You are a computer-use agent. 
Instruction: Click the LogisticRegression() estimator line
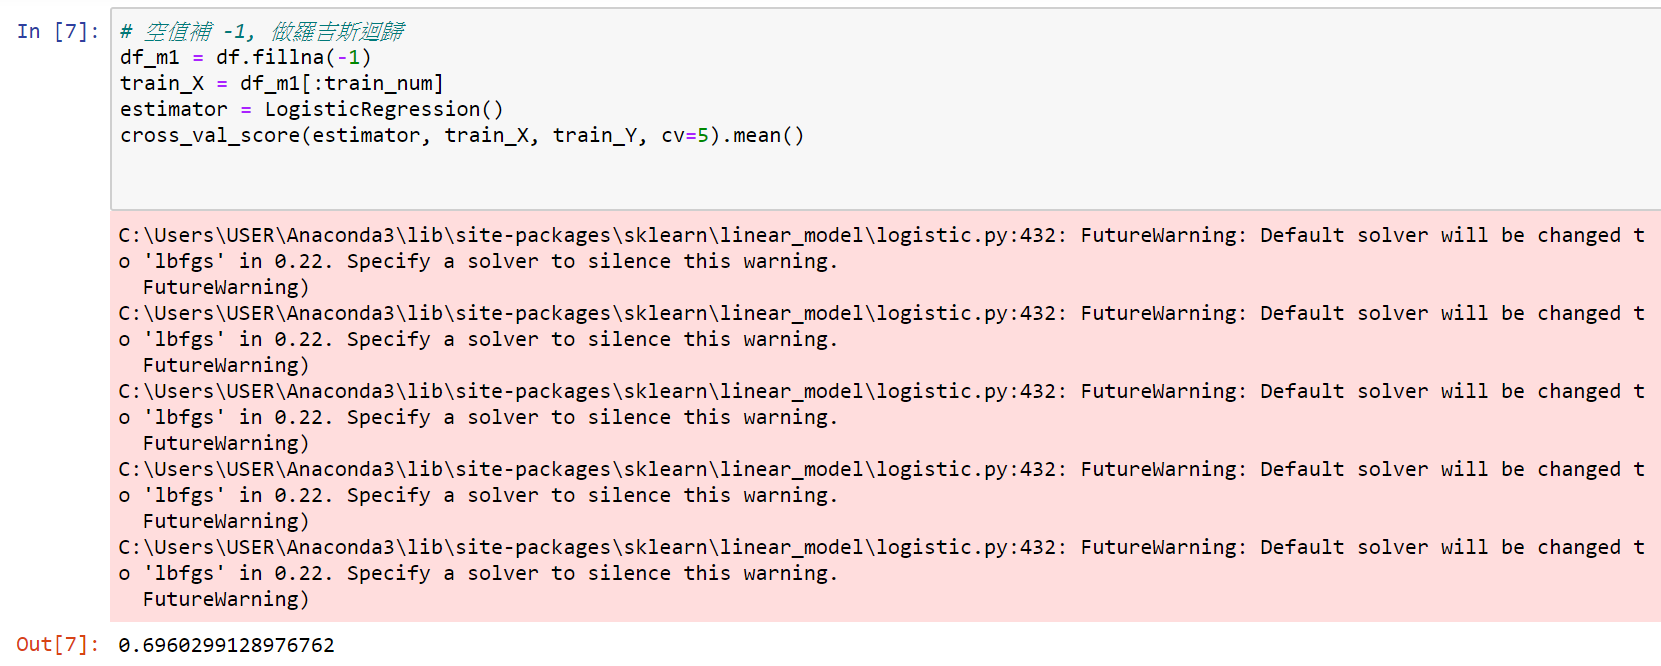(312, 110)
